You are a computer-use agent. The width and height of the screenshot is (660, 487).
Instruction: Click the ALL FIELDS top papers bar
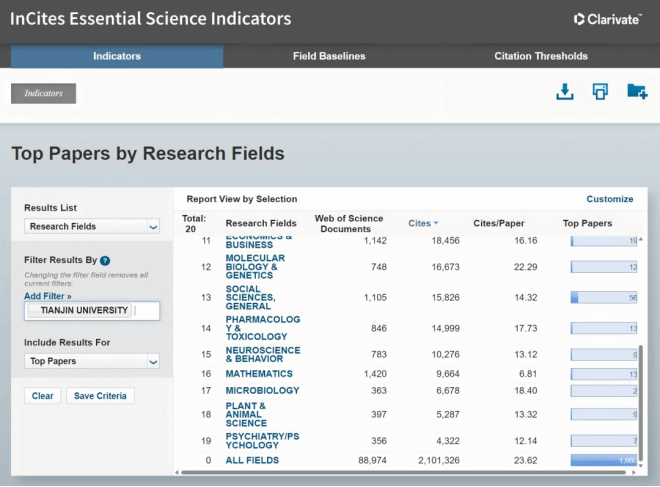click(x=604, y=460)
